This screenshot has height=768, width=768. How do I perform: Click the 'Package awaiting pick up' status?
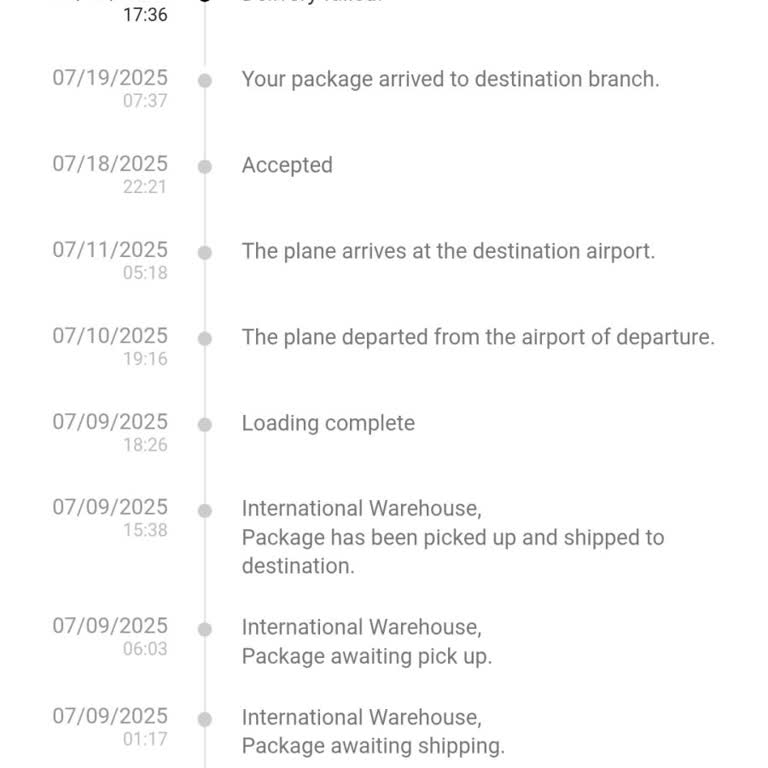(366, 656)
